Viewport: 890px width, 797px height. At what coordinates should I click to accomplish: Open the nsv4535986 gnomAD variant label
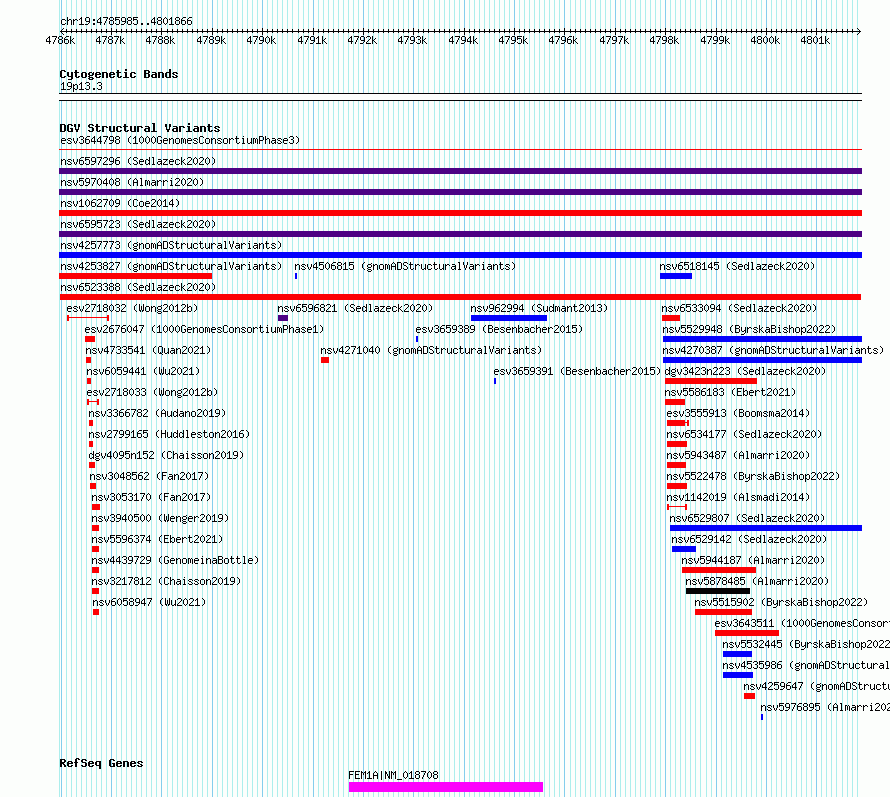pyautogui.click(x=806, y=665)
